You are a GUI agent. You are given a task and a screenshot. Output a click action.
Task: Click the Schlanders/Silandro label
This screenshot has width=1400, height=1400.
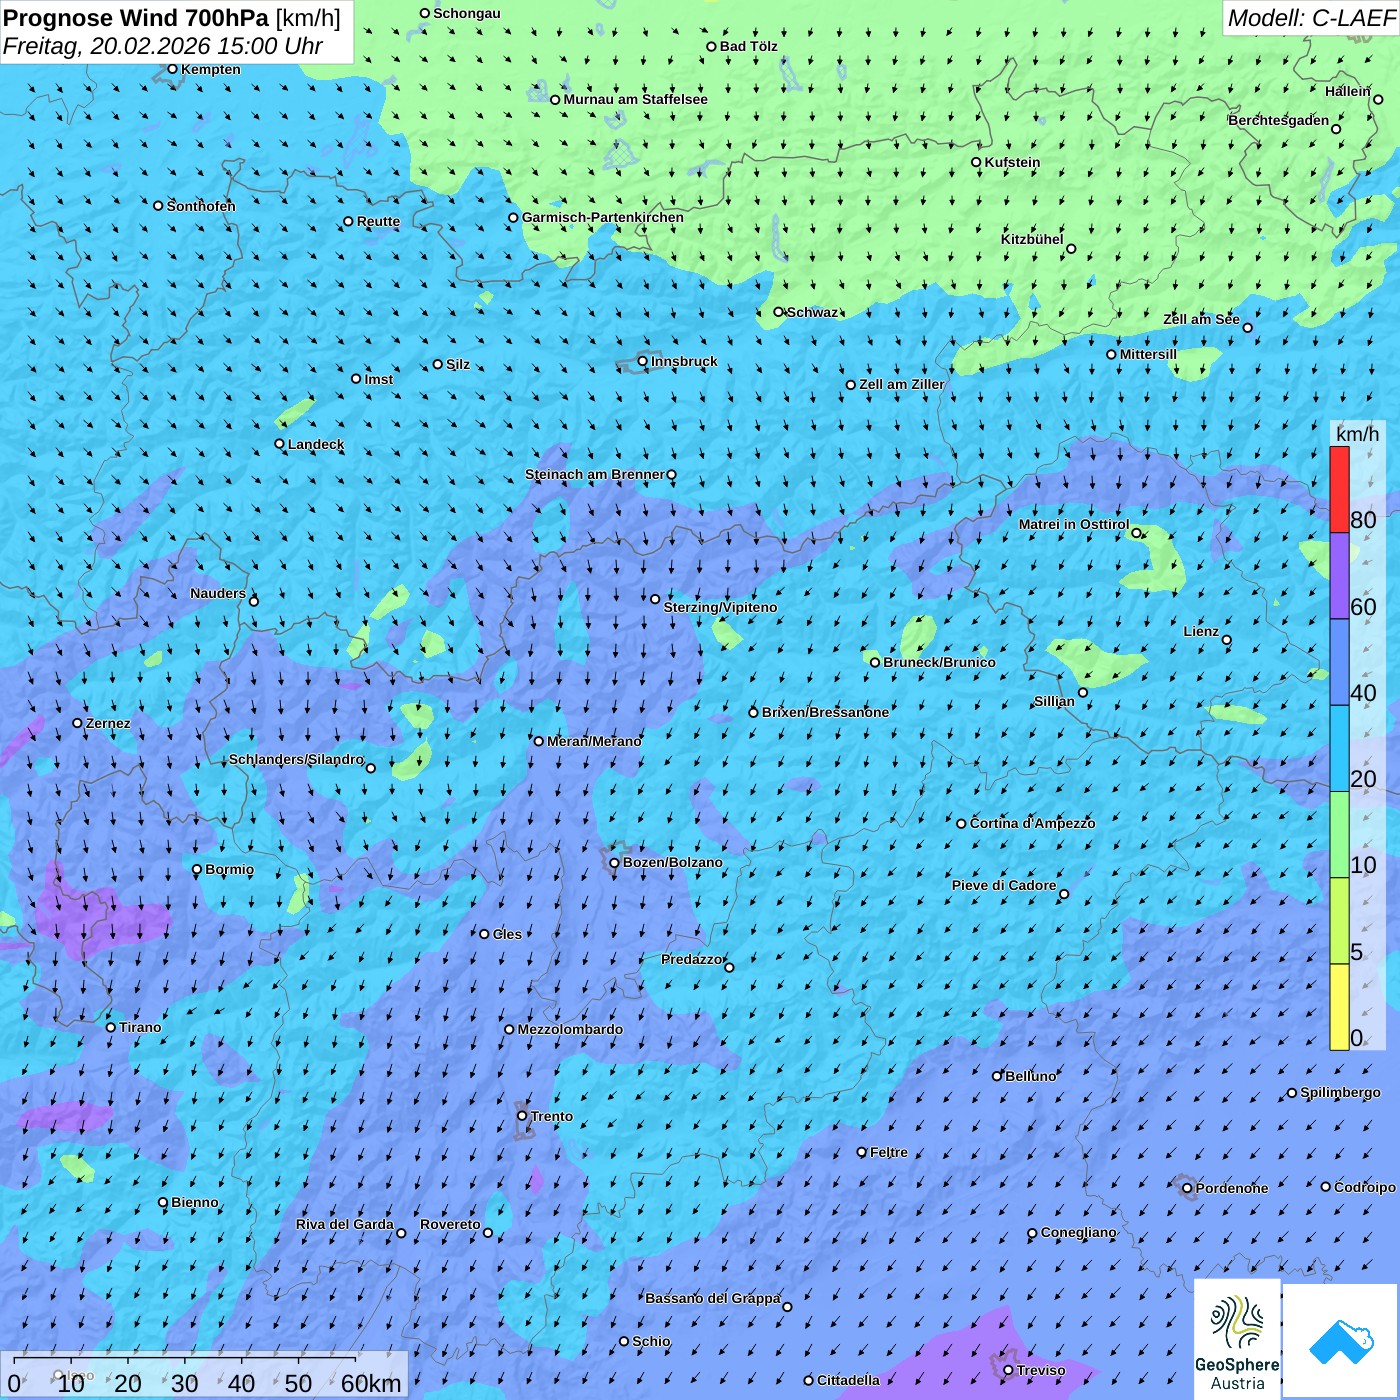coord(296,759)
